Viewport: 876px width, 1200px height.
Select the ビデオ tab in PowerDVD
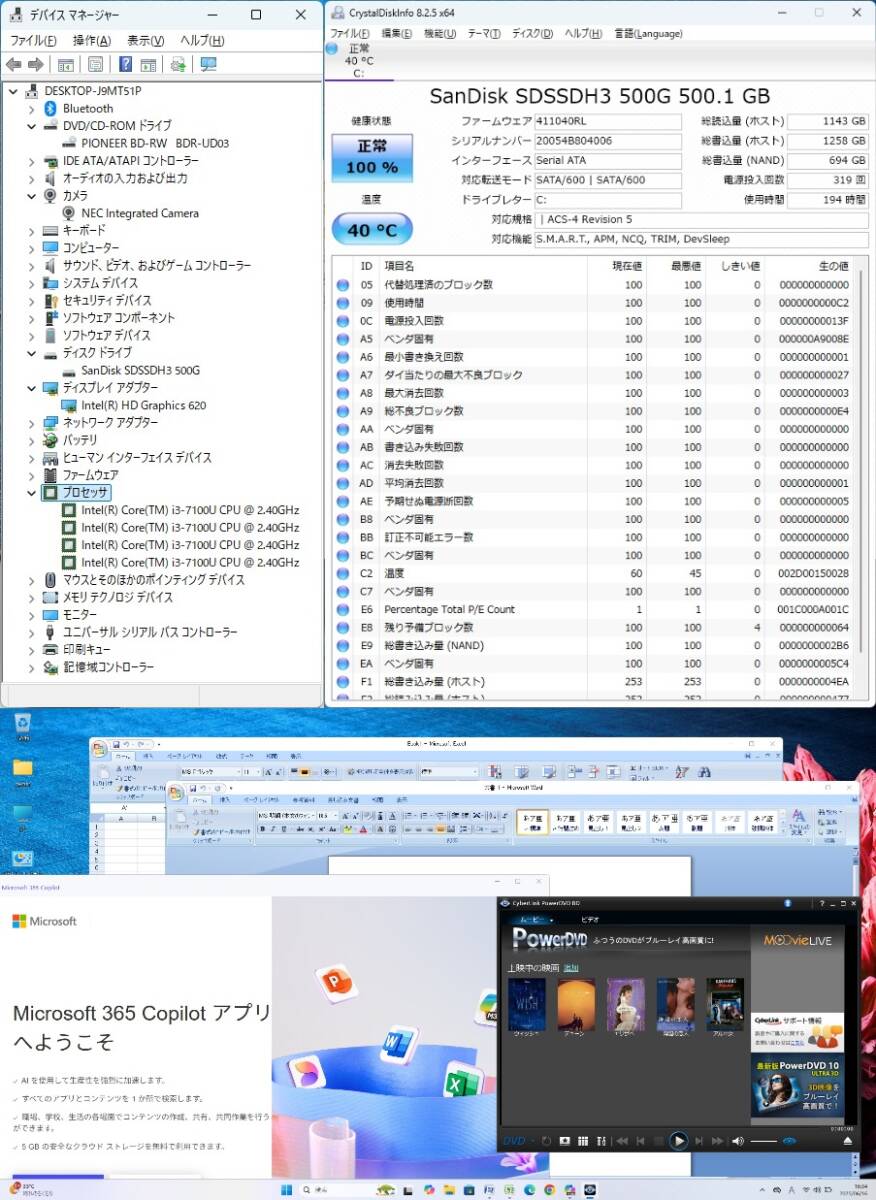coord(591,919)
